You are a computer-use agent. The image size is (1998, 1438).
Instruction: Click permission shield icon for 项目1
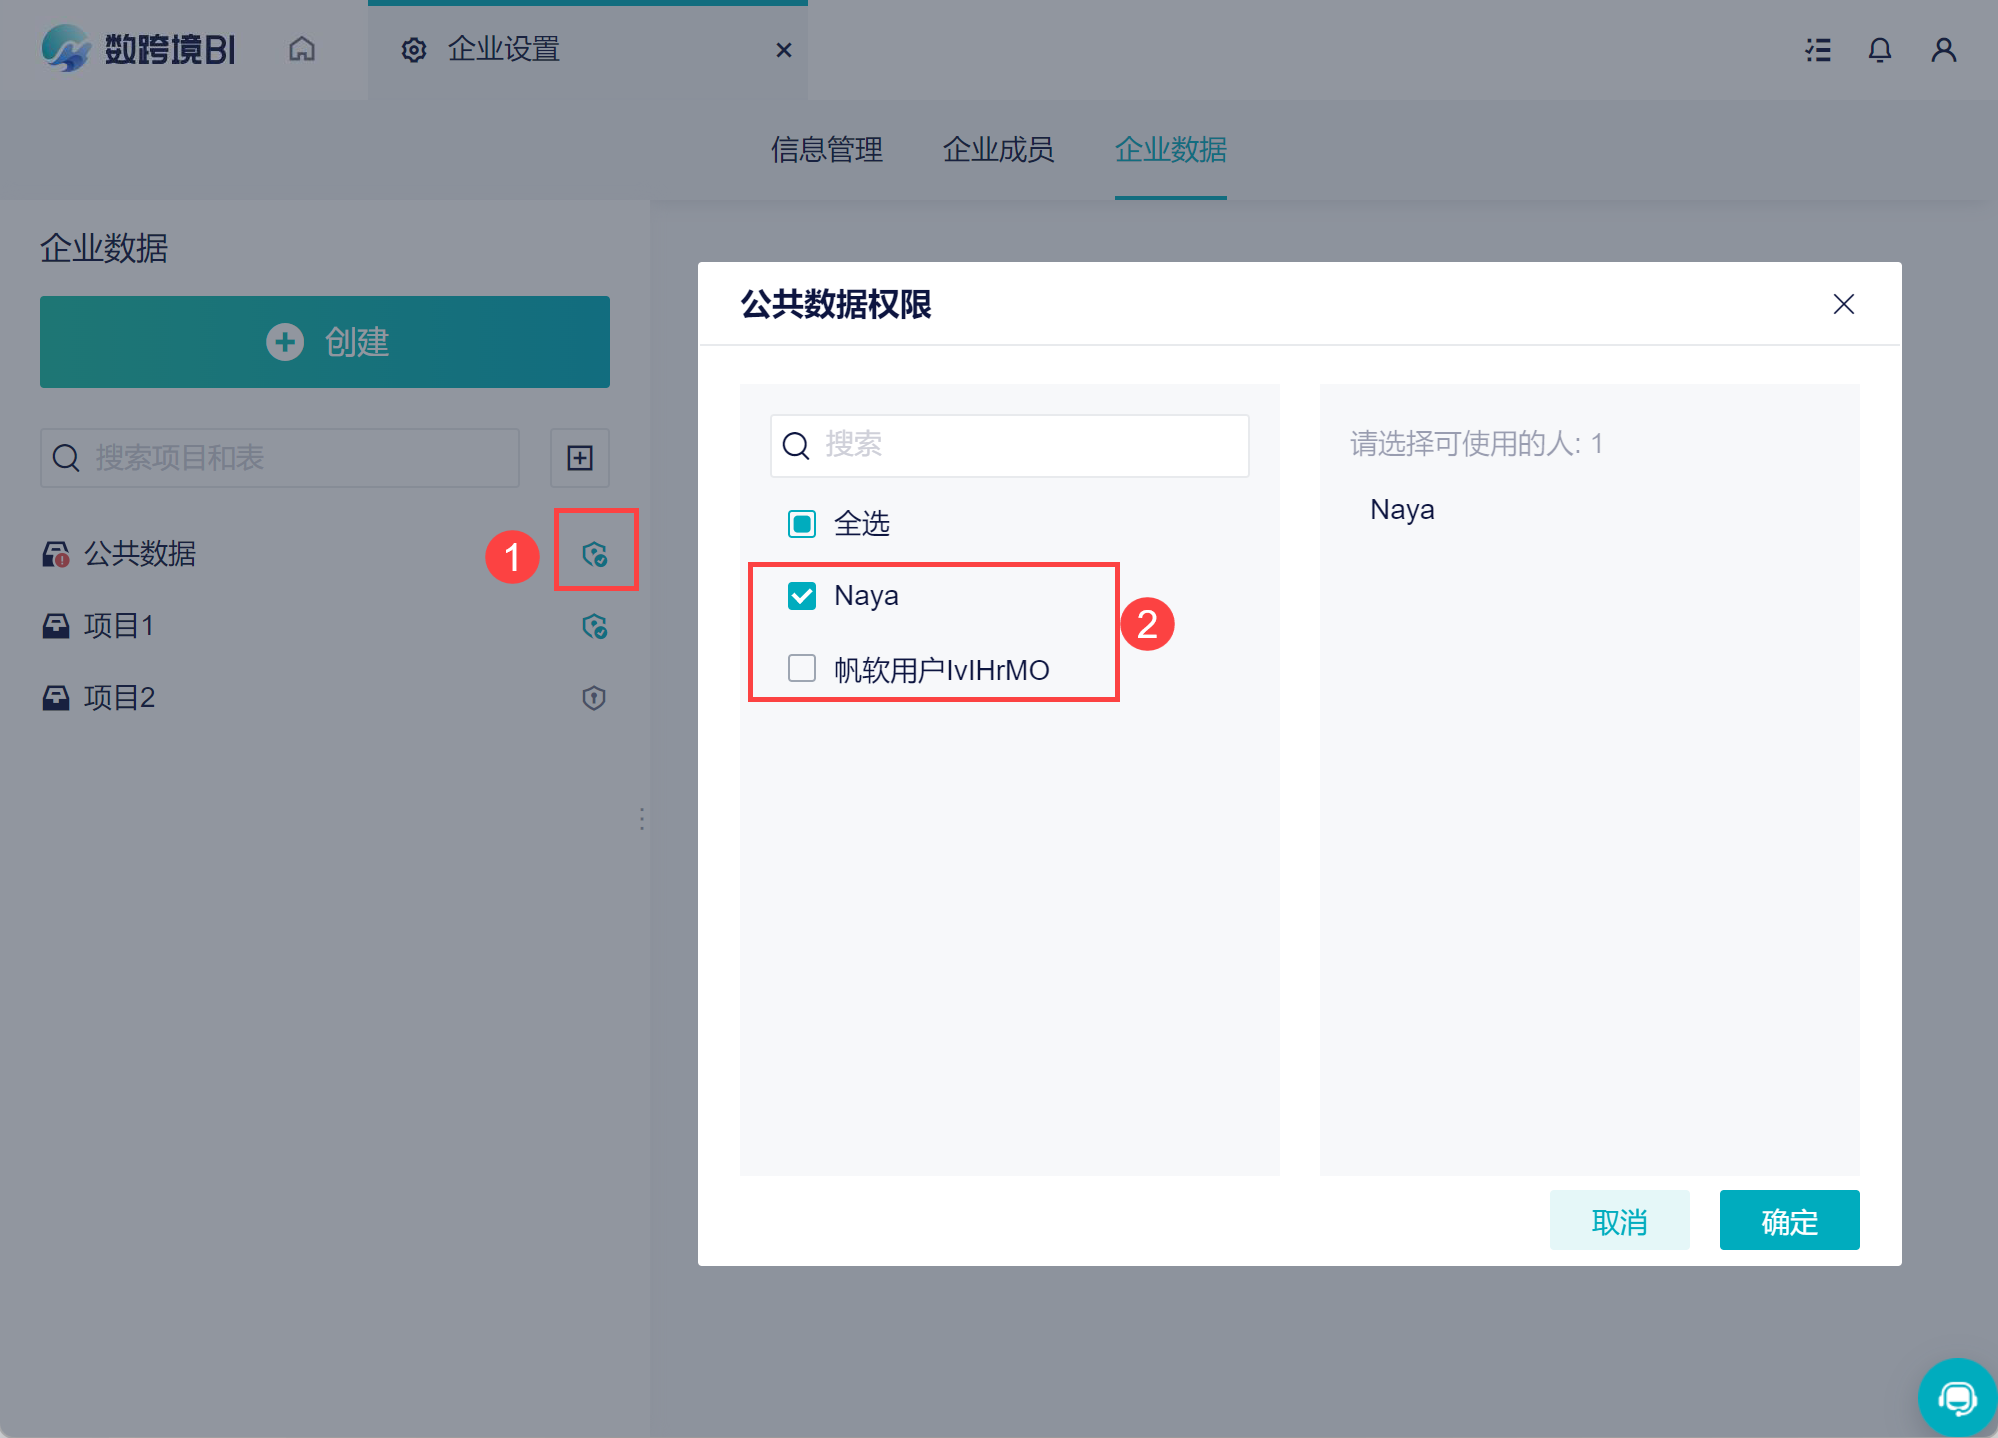coord(595,626)
